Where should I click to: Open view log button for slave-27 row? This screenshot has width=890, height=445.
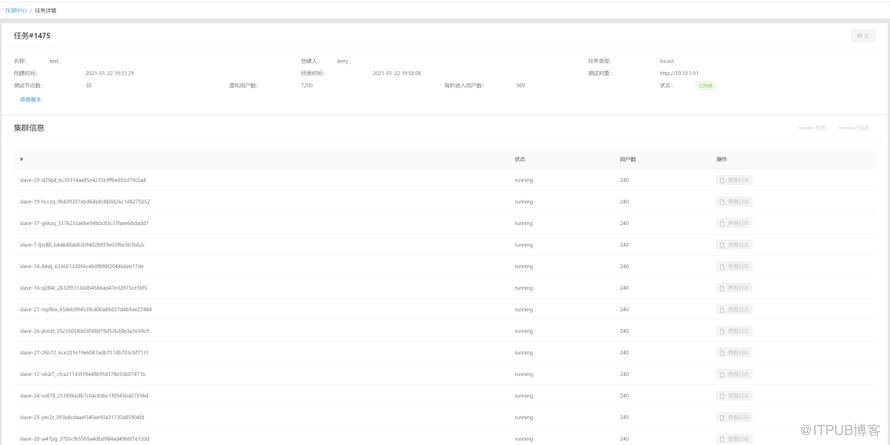click(734, 352)
